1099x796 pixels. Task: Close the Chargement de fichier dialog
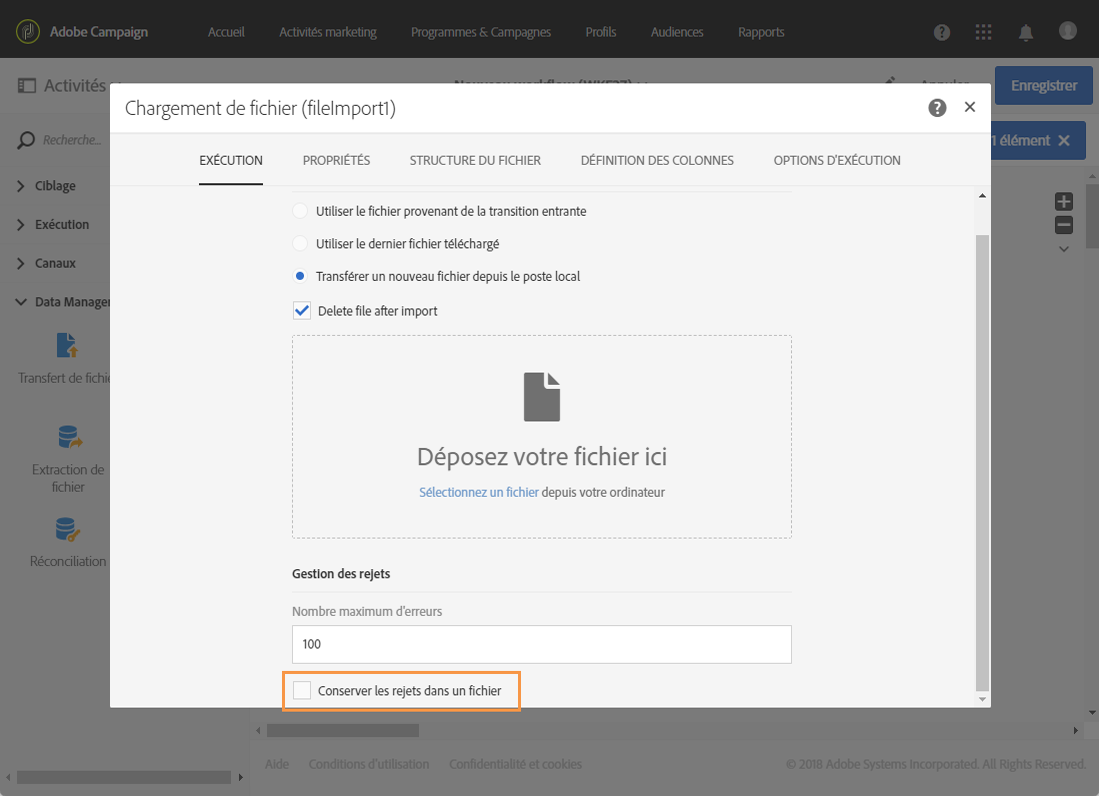[970, 107]
